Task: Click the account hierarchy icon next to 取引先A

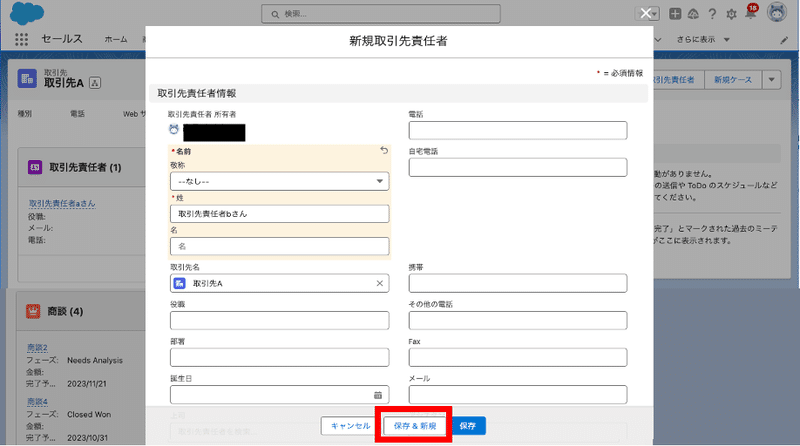Action: click(x=95, y=83)
